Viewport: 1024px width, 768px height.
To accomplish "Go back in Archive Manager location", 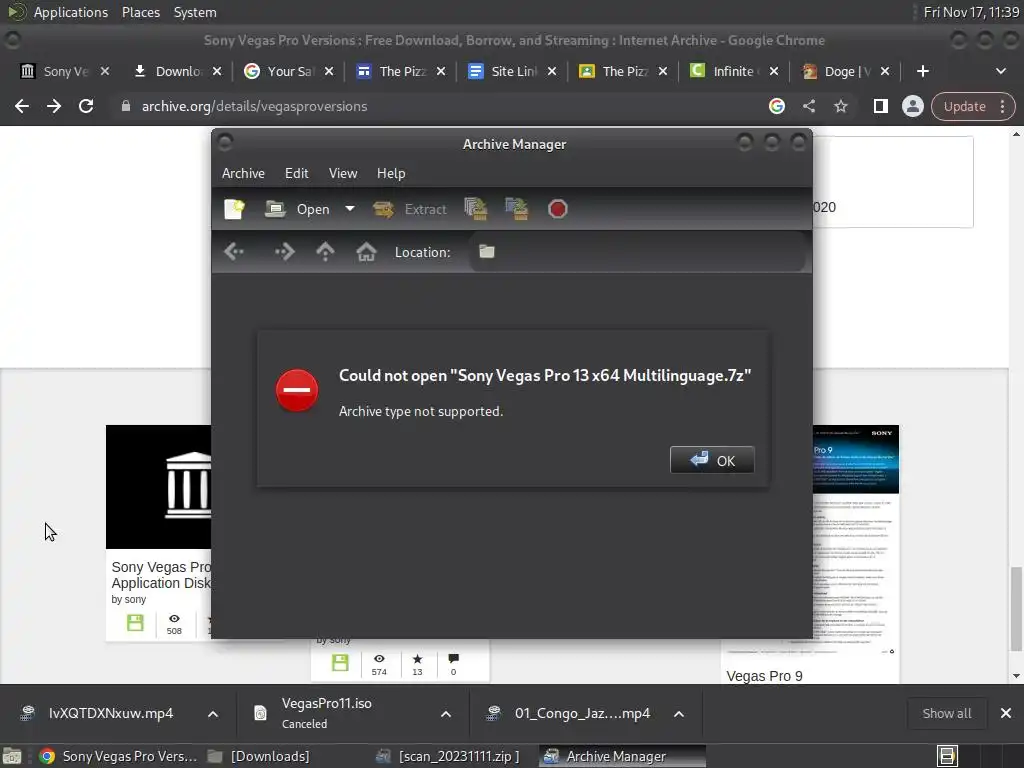I will (x=234, y=252).
